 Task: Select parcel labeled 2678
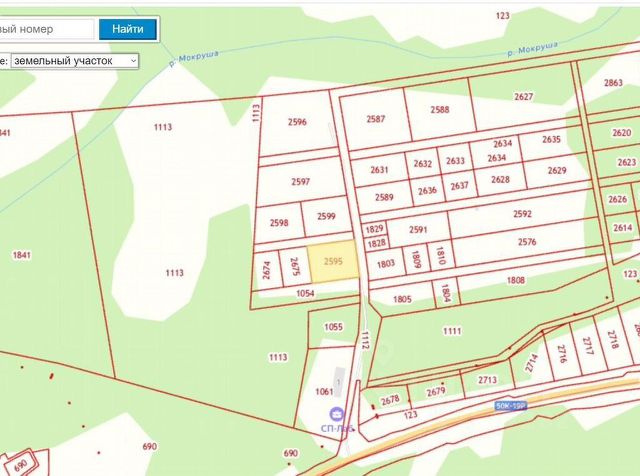pos(390,400)
